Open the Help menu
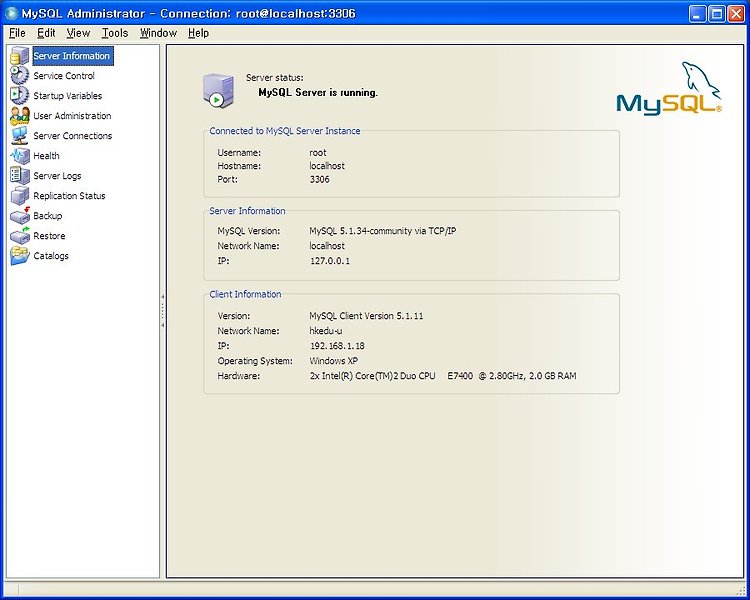 coord(198,33)
